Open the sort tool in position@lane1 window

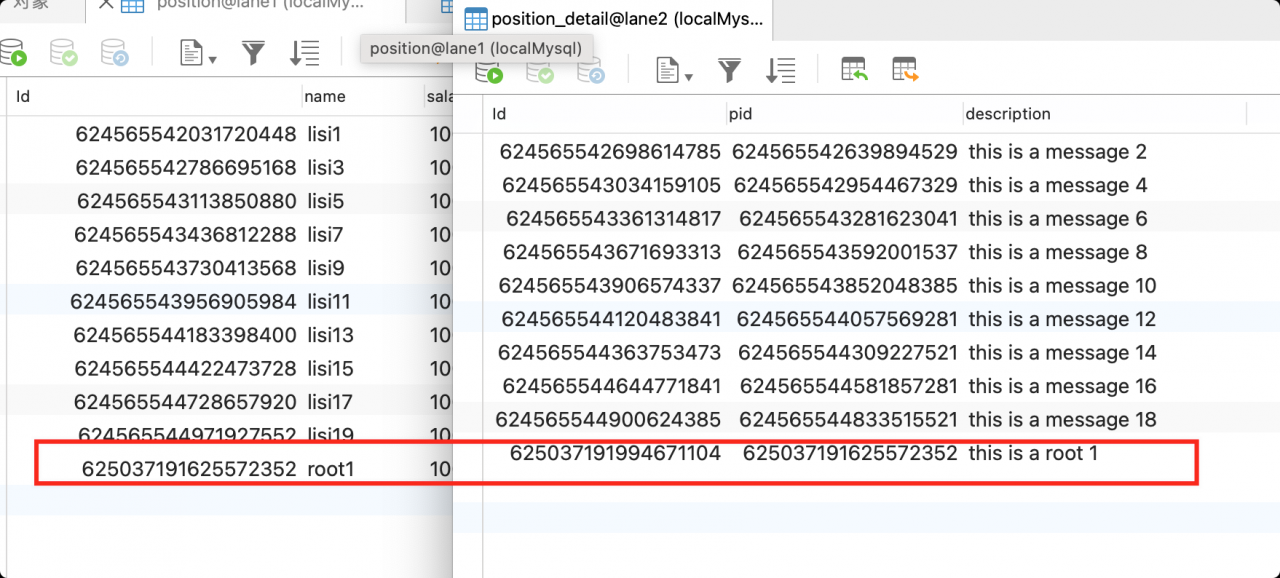[304, 53]
